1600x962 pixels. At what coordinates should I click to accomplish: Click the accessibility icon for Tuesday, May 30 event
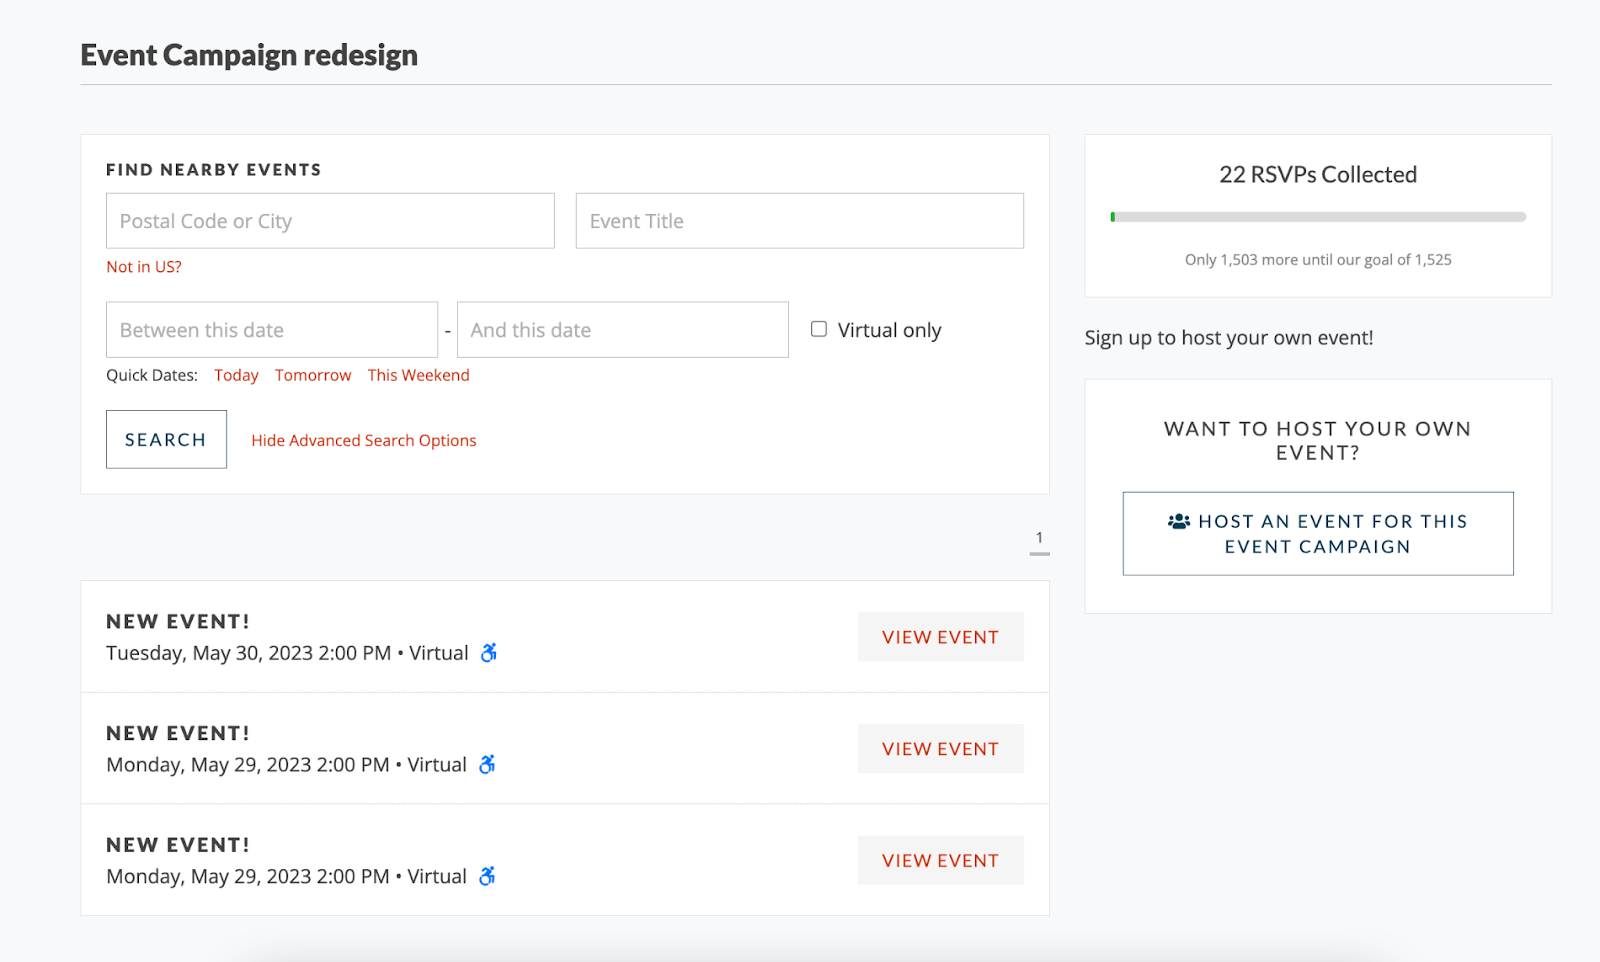click(489, 653)
